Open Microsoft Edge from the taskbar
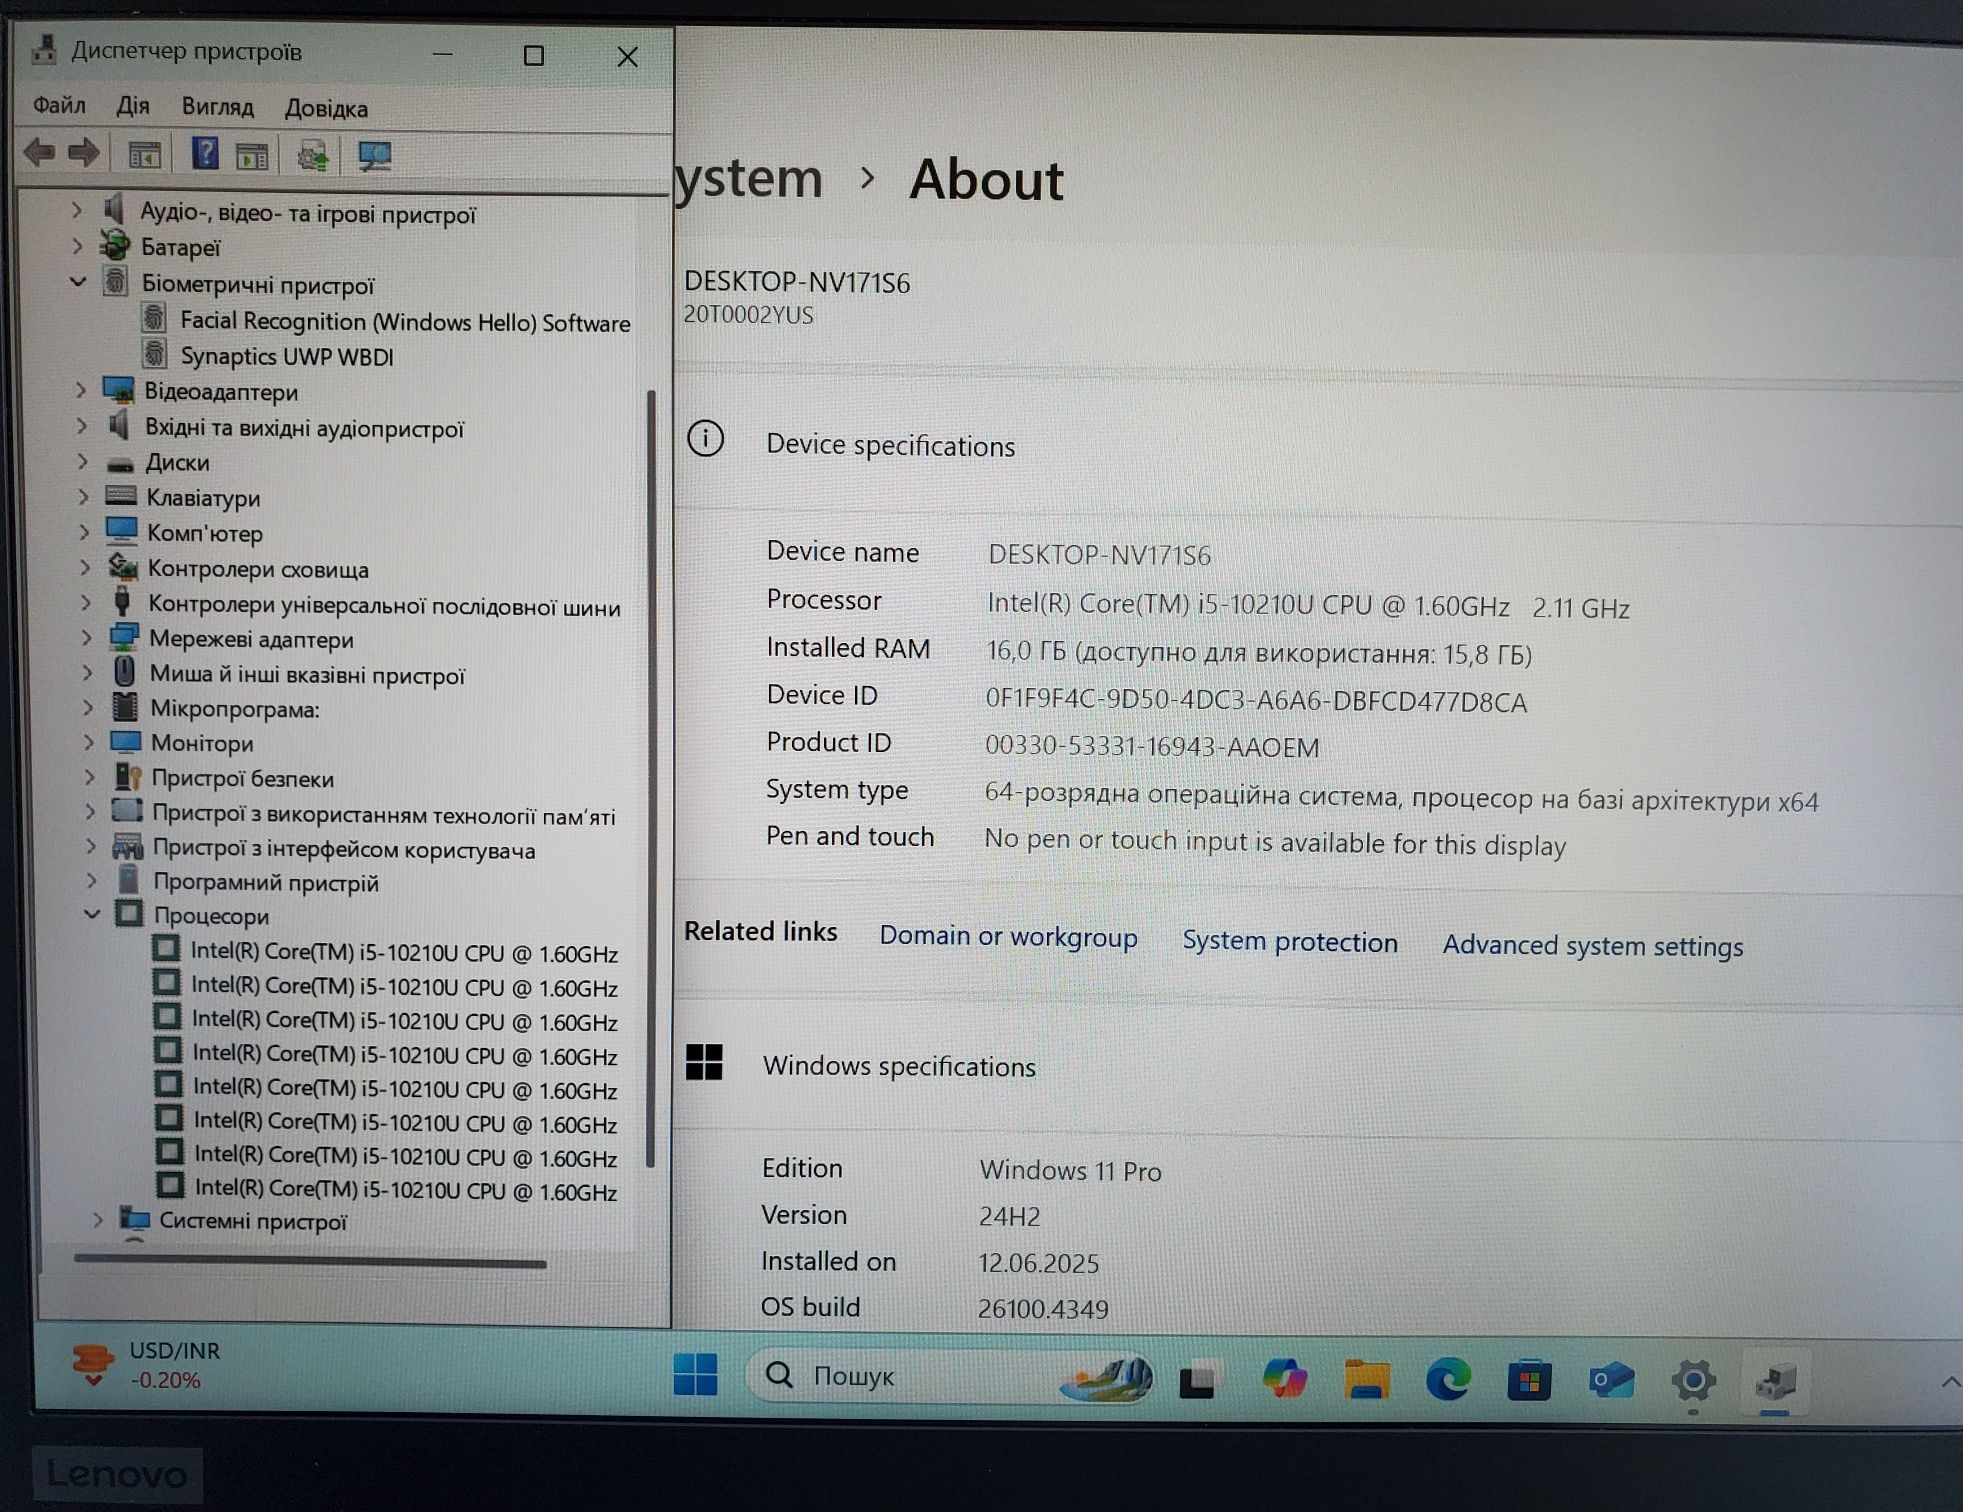1963x1512 pixels. 1447,1380
